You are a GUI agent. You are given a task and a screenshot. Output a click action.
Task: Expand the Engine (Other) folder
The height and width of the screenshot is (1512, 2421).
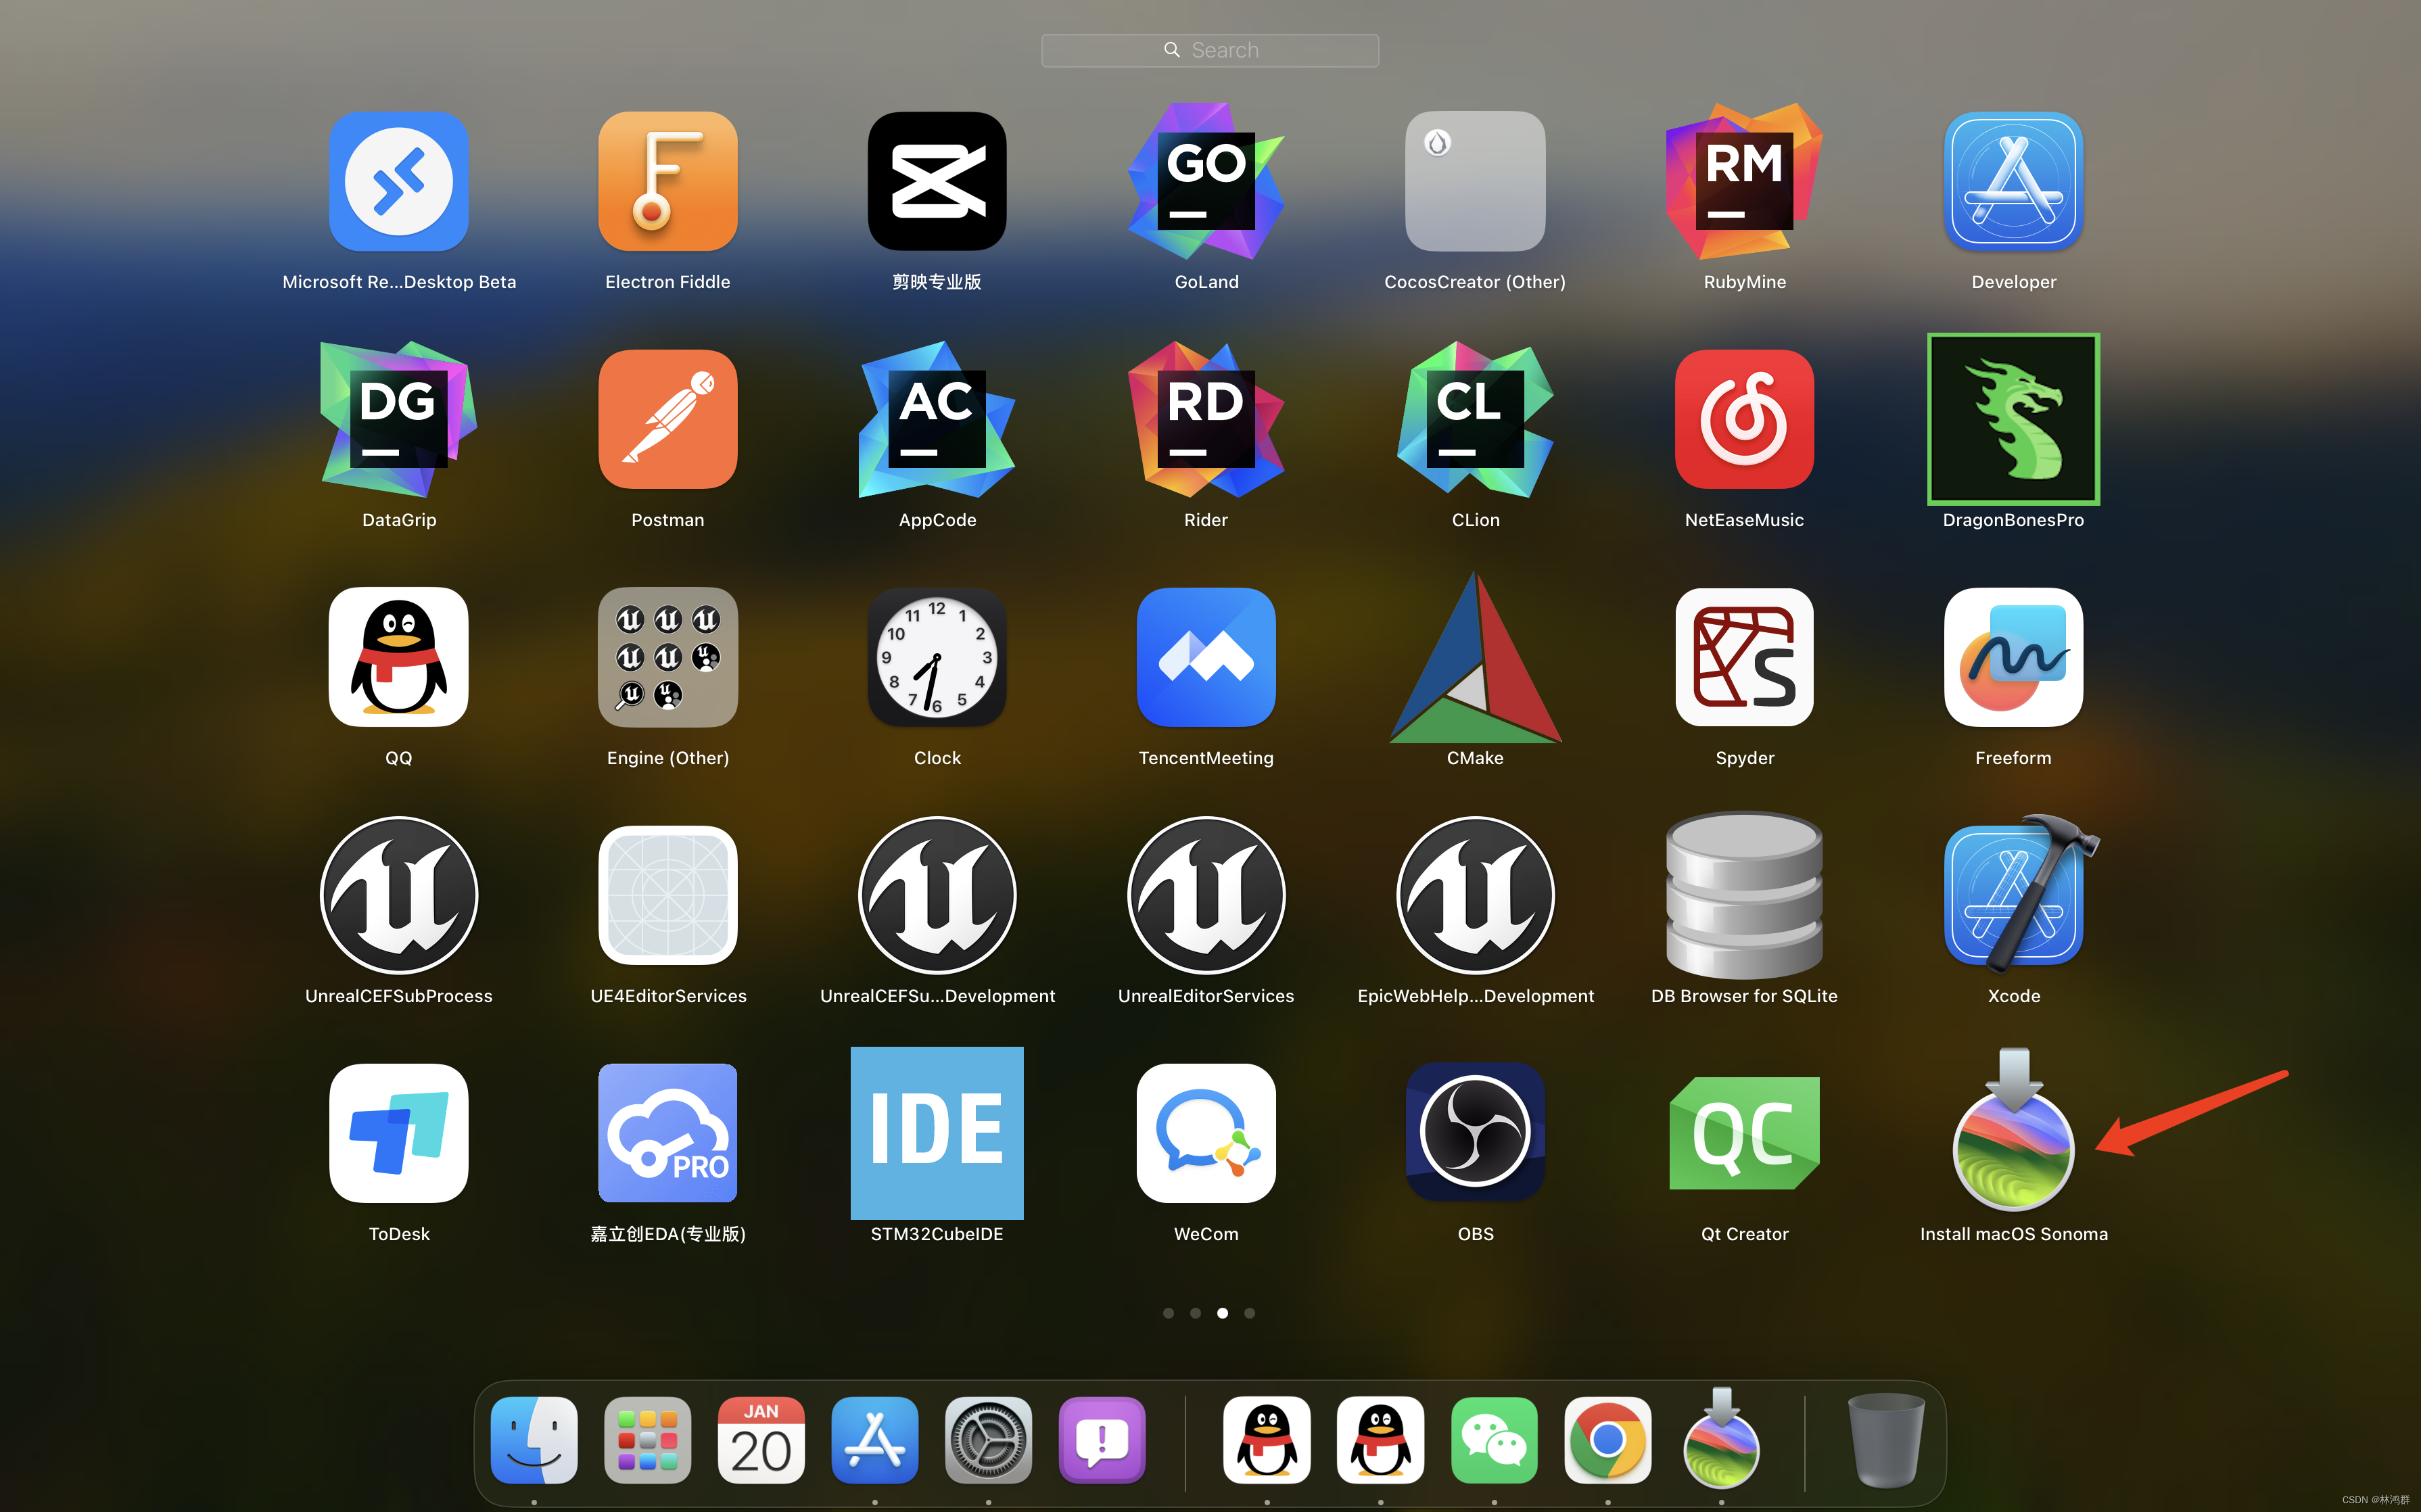click(x=667, y=658)
